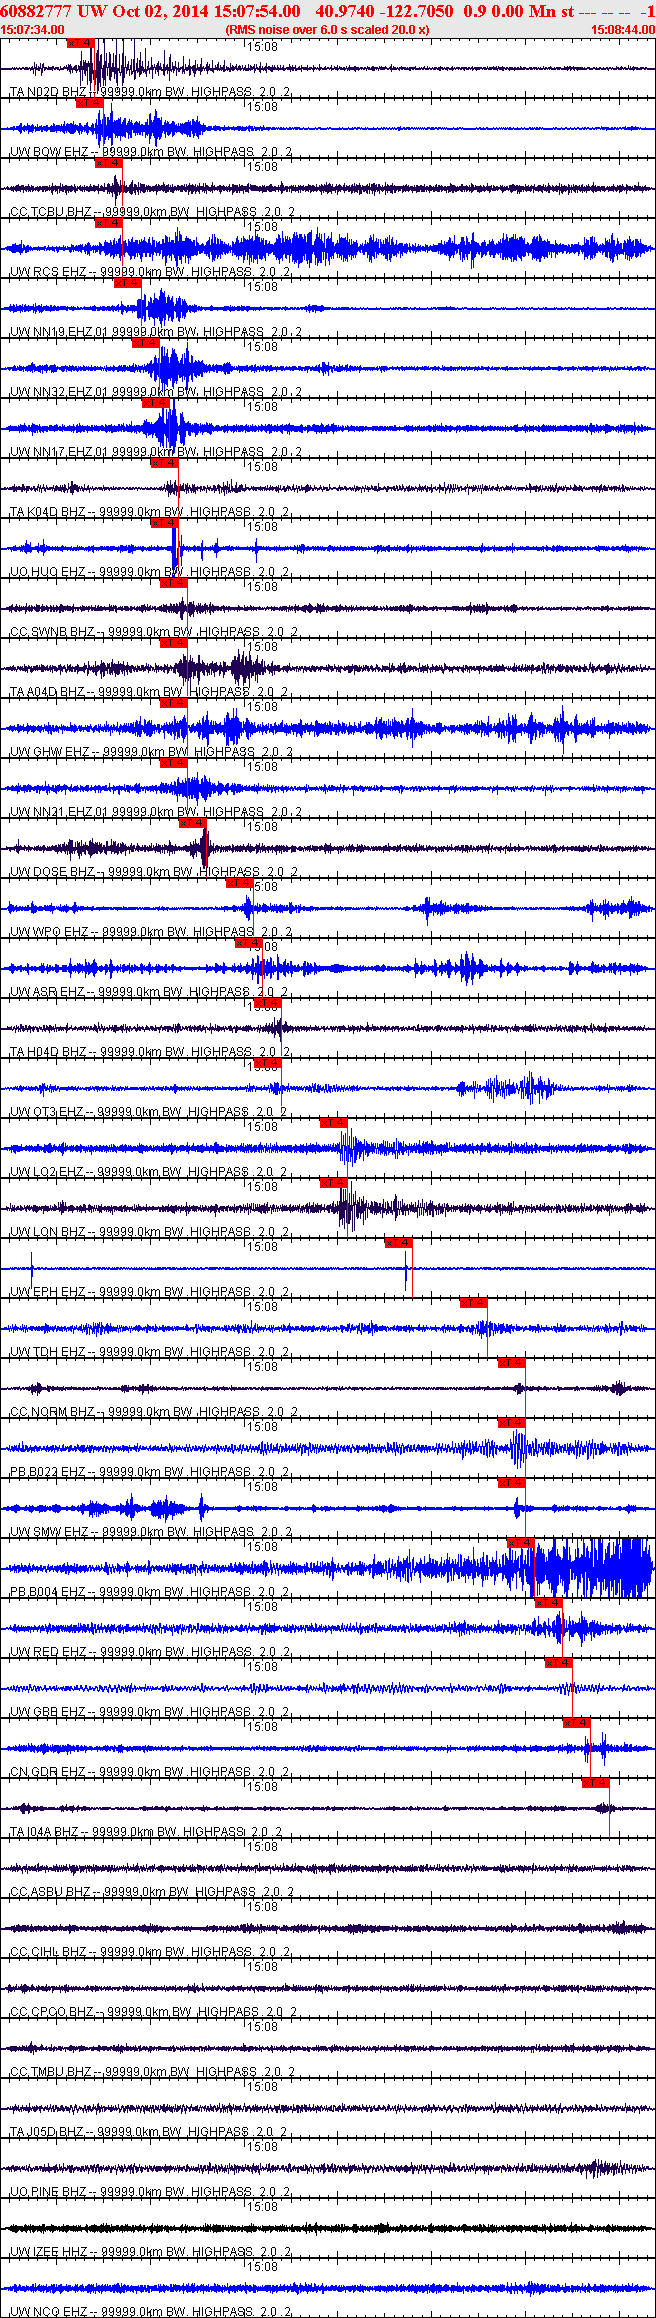
Task: Click the event ID 60882777 in header
Action: (36, 11)
